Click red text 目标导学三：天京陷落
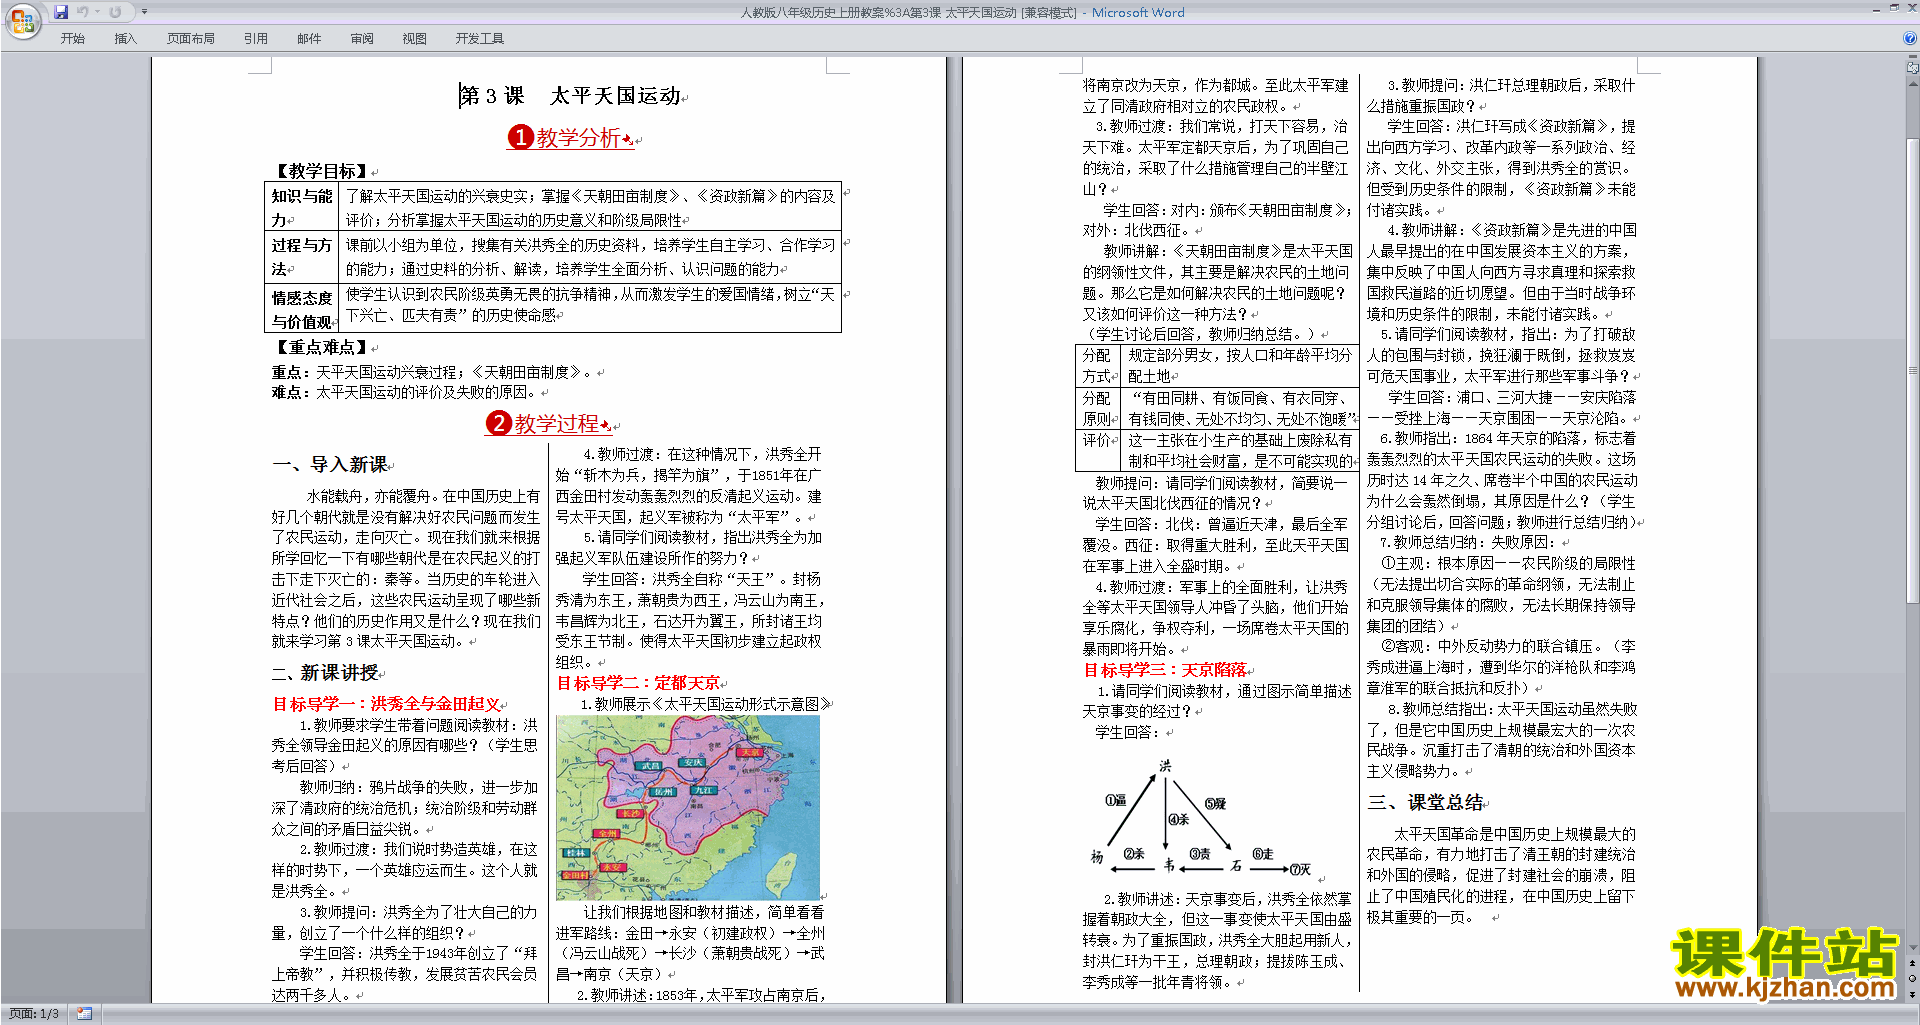This screenshot has width=1920, height=1025. coord(1165,670)
